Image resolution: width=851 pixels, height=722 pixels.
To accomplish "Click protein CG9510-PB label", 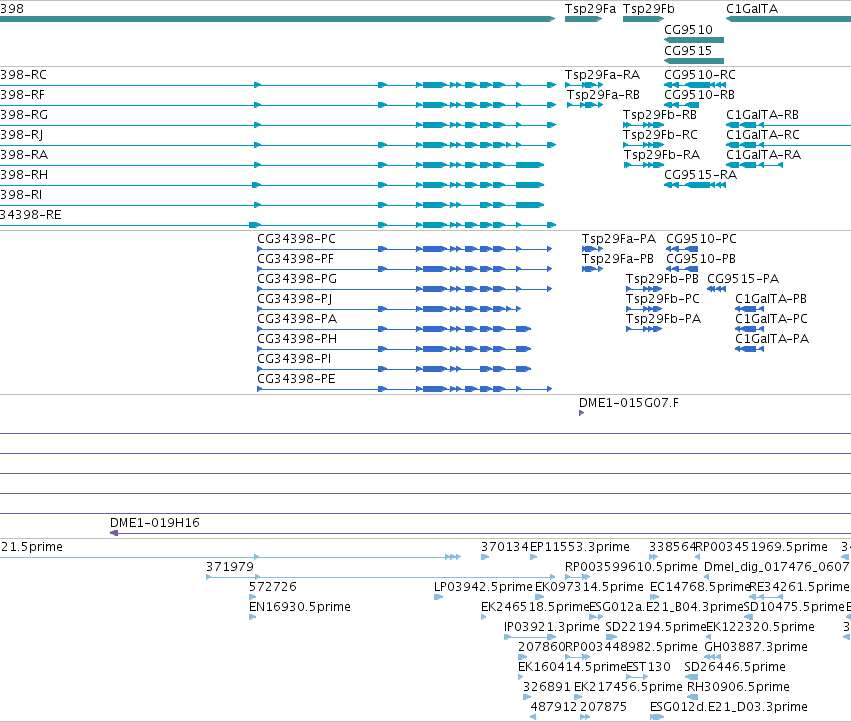I will click(x=700, y=259).
